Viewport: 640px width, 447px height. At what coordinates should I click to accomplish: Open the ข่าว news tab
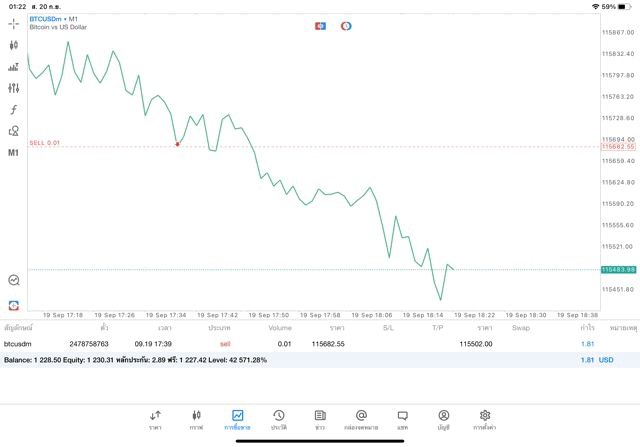(320, 420)
